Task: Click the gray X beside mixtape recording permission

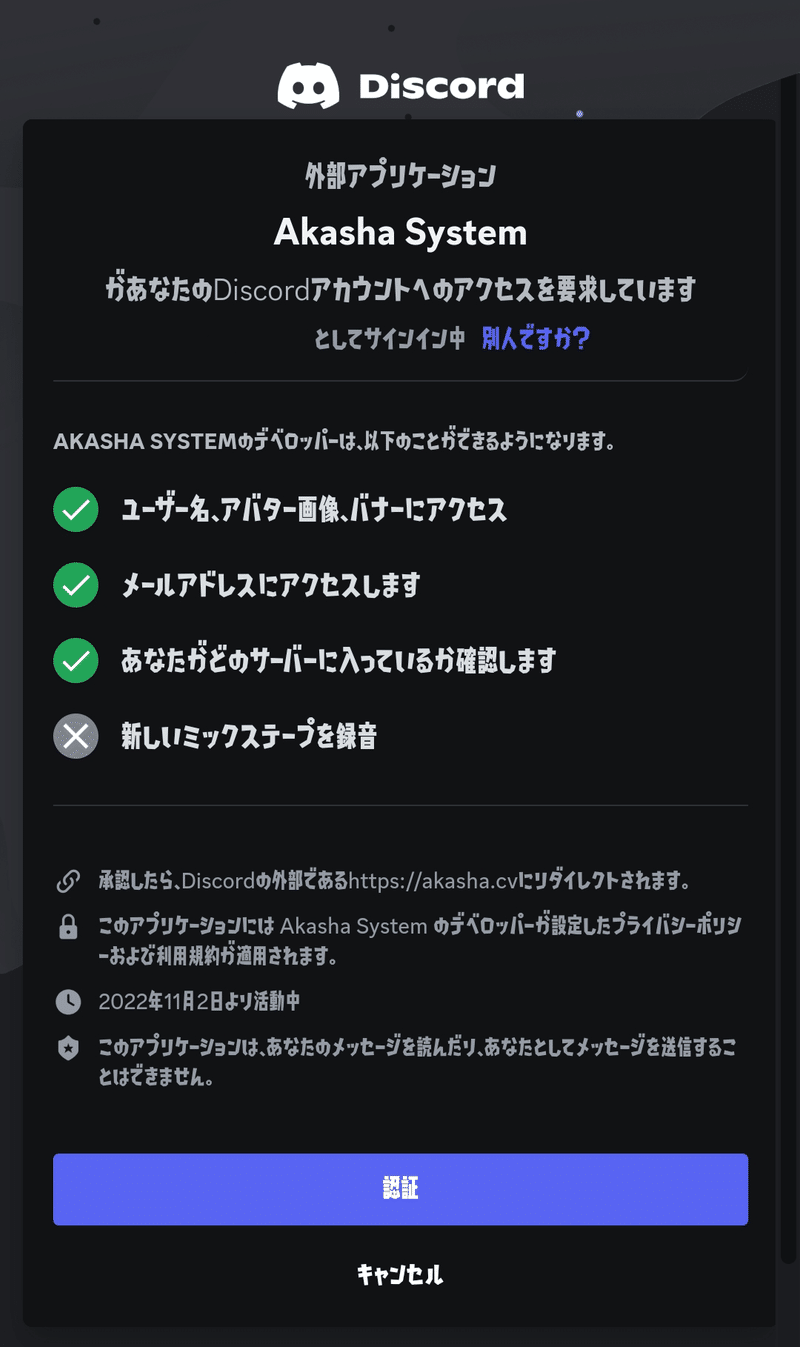Action: (x=76, y=736)
